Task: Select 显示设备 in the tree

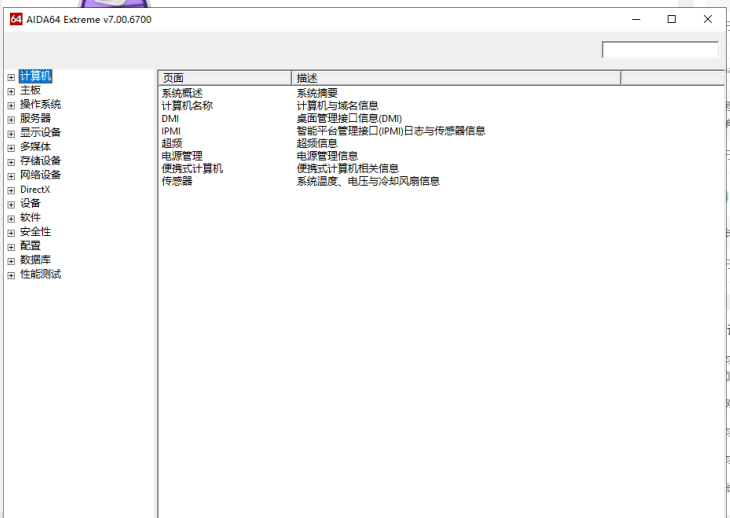Action: coord(41,133)
